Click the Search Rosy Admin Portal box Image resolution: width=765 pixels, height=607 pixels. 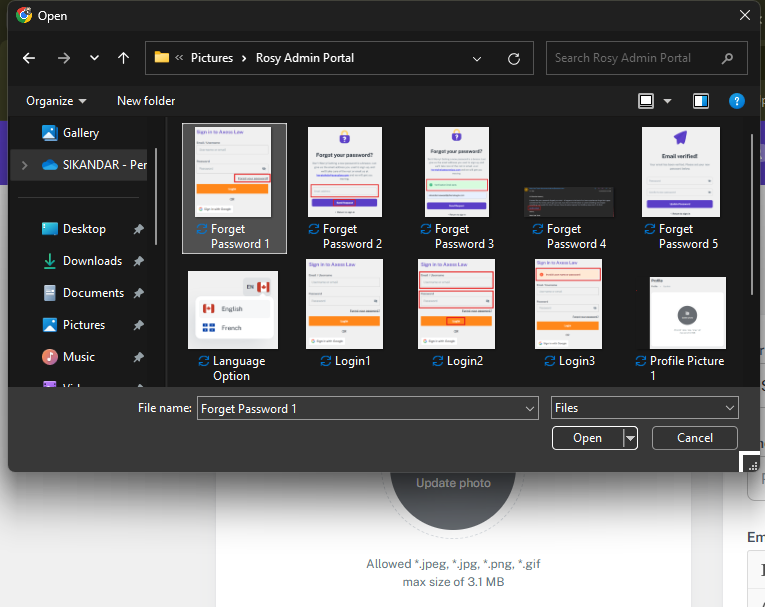pos(636,58)
